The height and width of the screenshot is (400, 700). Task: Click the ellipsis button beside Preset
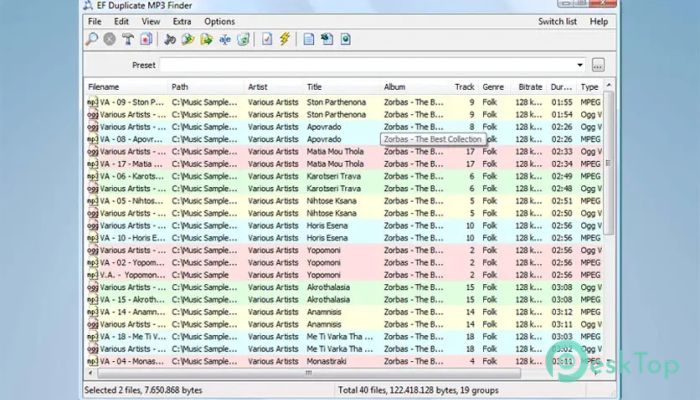(x=598, y=66)
